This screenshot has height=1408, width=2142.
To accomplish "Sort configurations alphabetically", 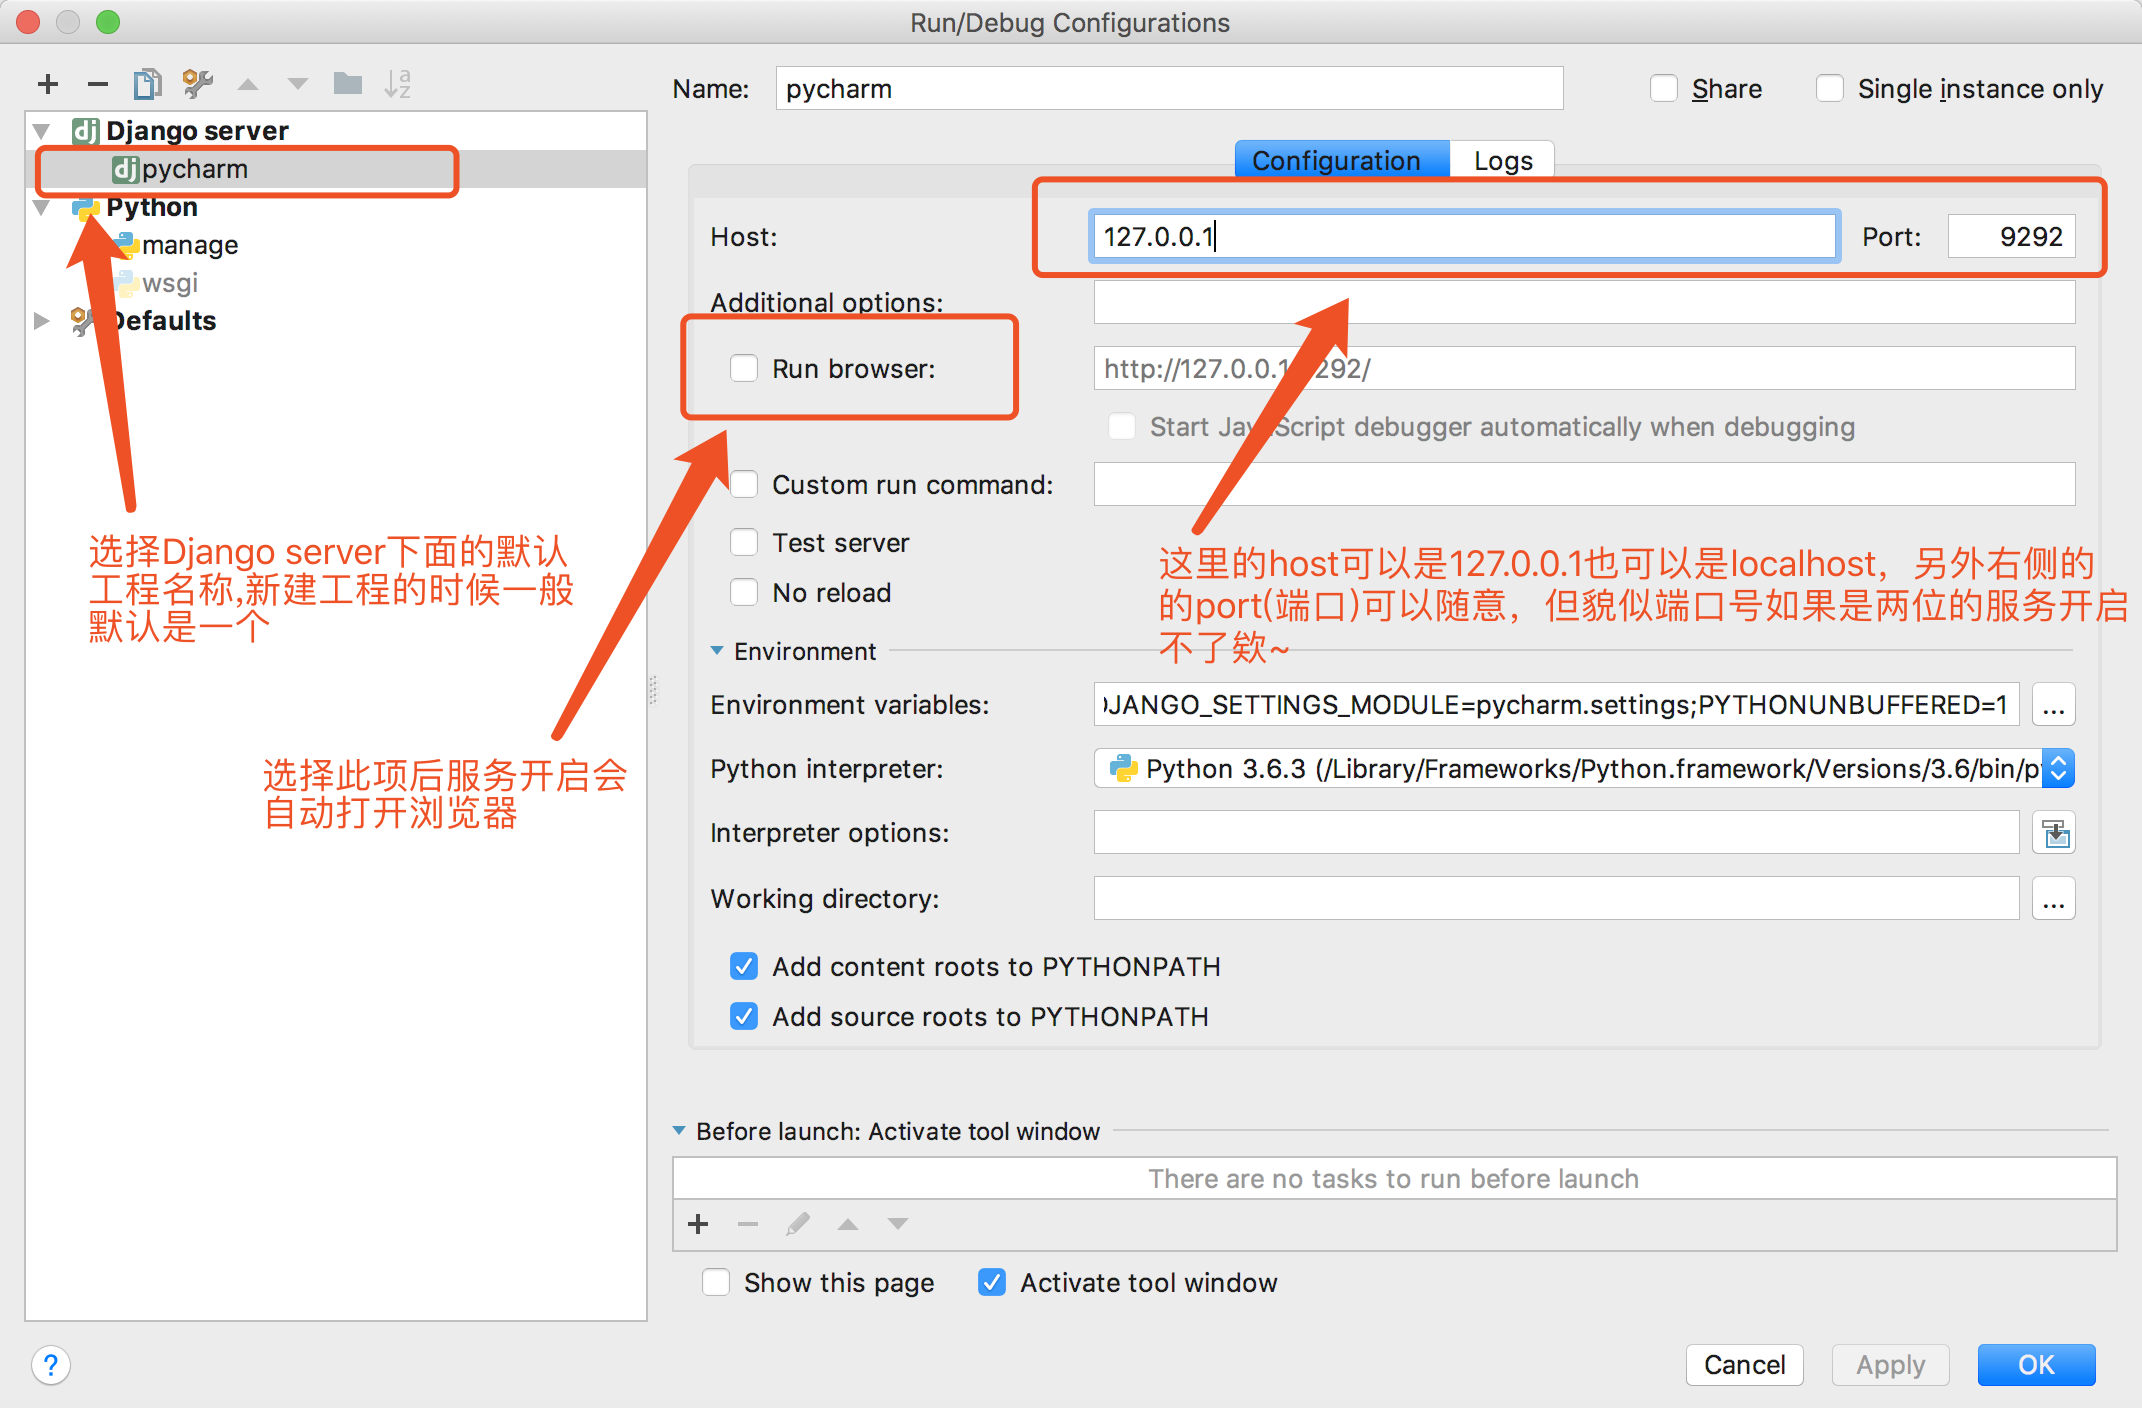I will (x=398, y=84).
